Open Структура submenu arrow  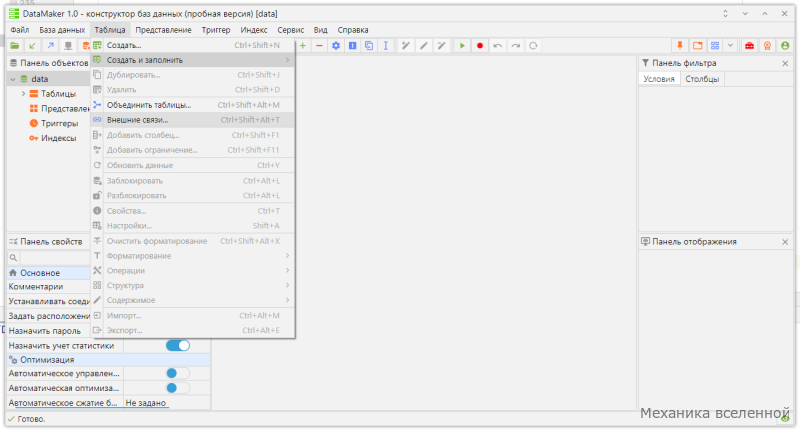(x=287, y=285)
